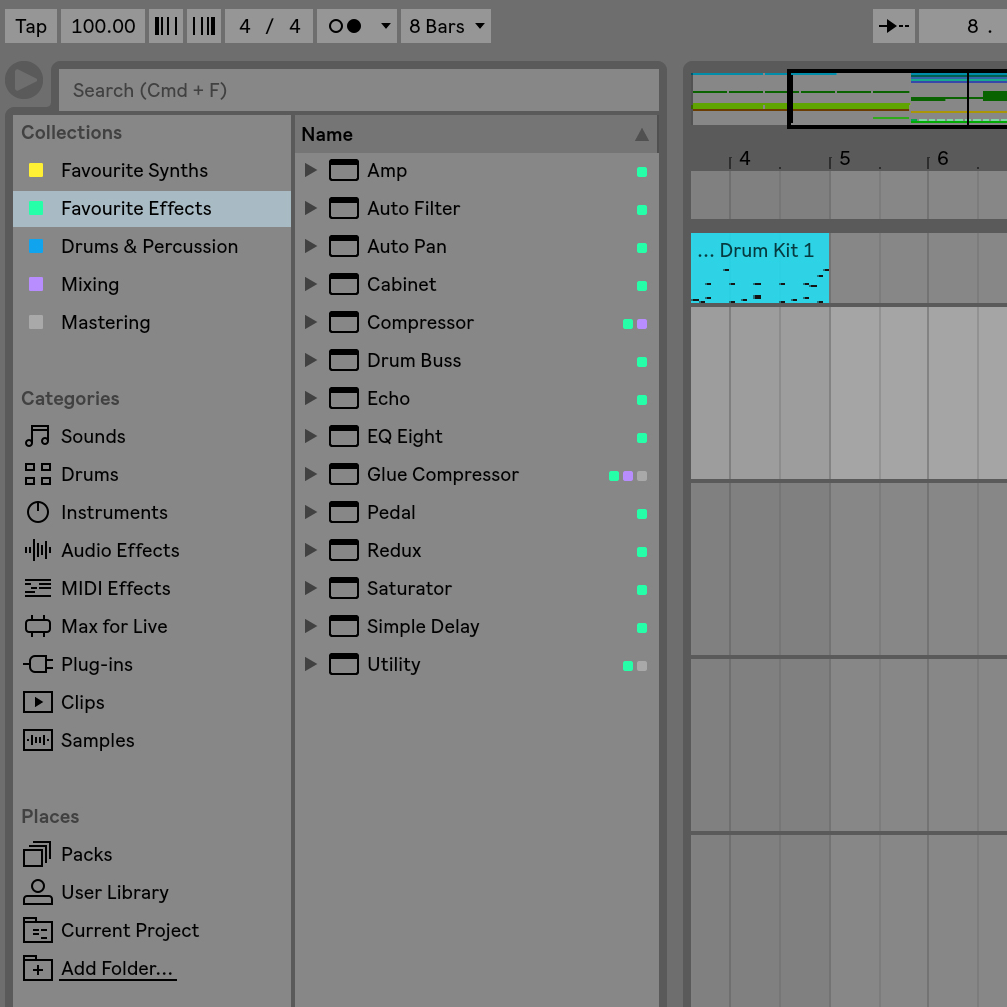This screenshot has width=1007, height=1007.
Task: Select the Pedal device icon
Action: (x=344, y=512)
